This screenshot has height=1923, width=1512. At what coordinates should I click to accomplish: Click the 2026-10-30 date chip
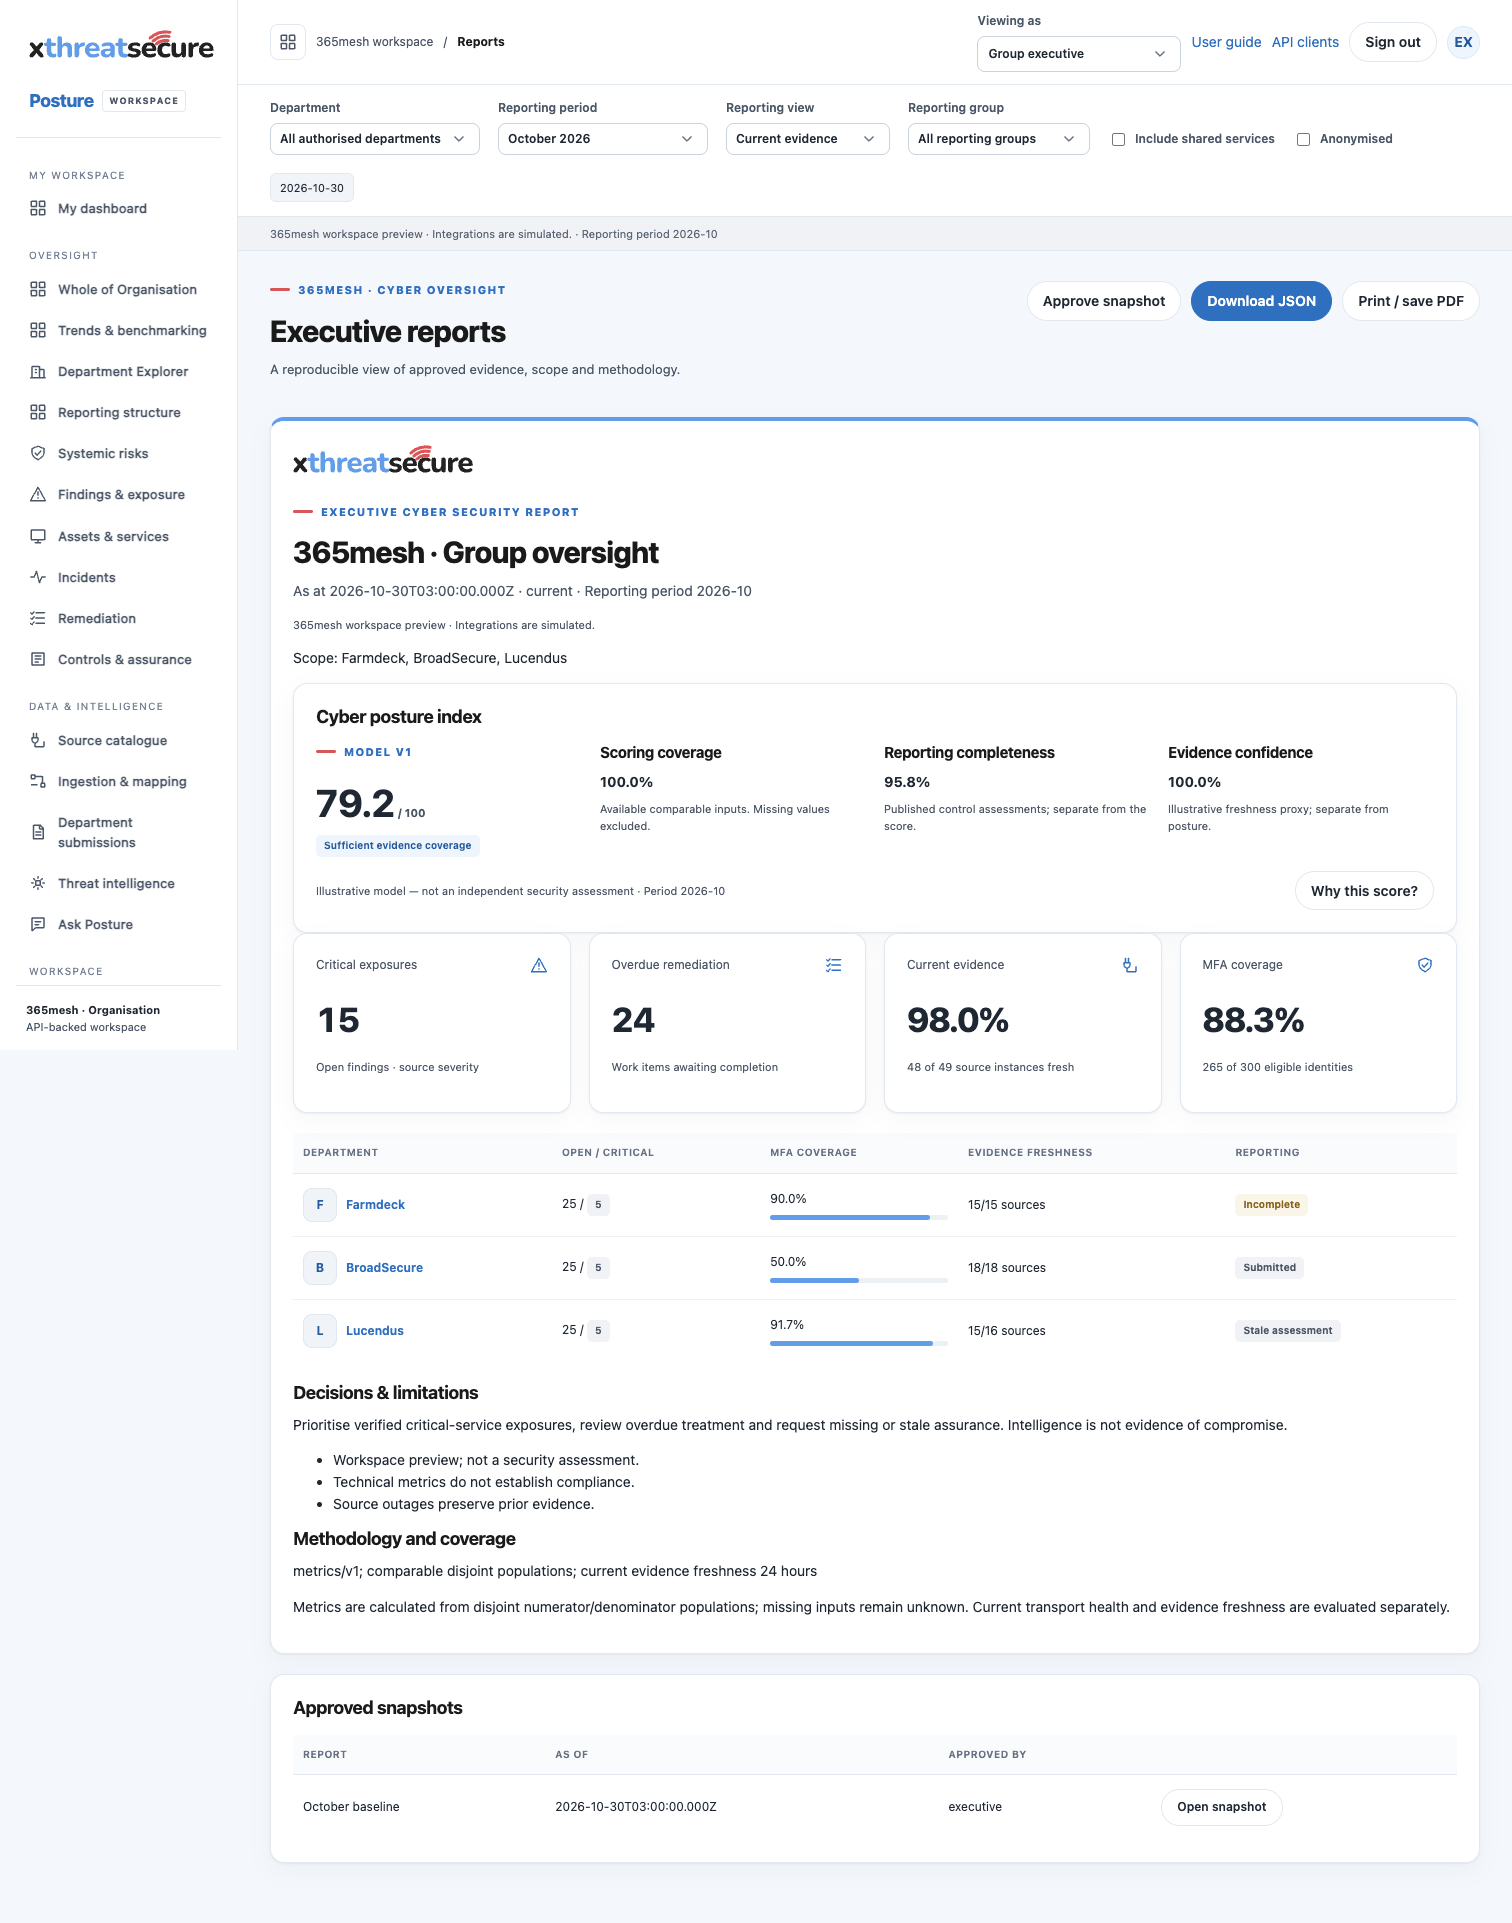pos(312,188)
